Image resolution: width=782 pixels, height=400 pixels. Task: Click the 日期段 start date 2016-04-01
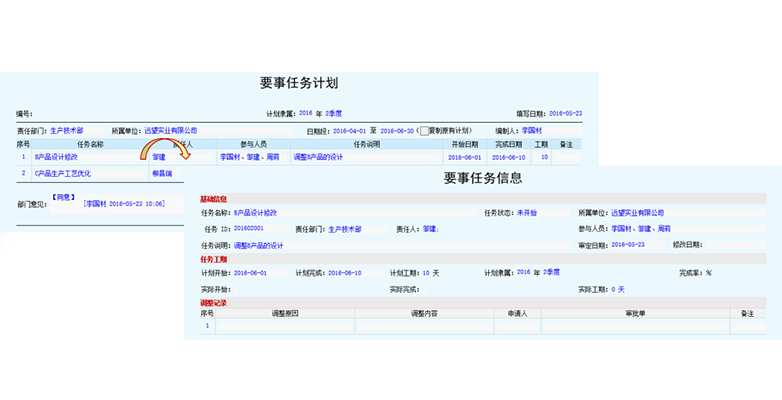pos(350,130)
